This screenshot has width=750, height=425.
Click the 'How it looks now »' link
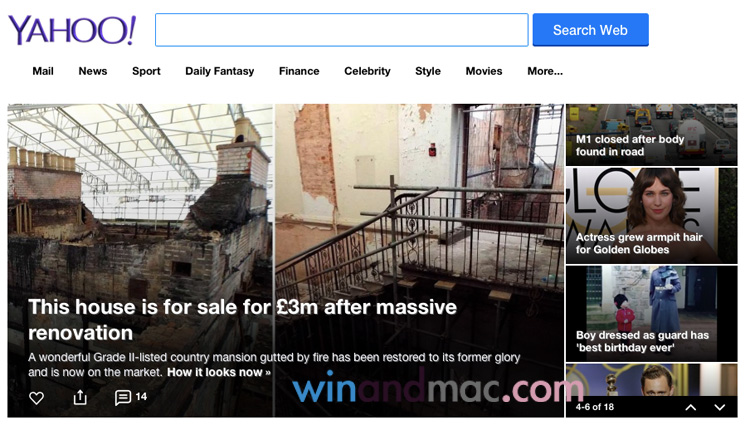coord(219,372)
